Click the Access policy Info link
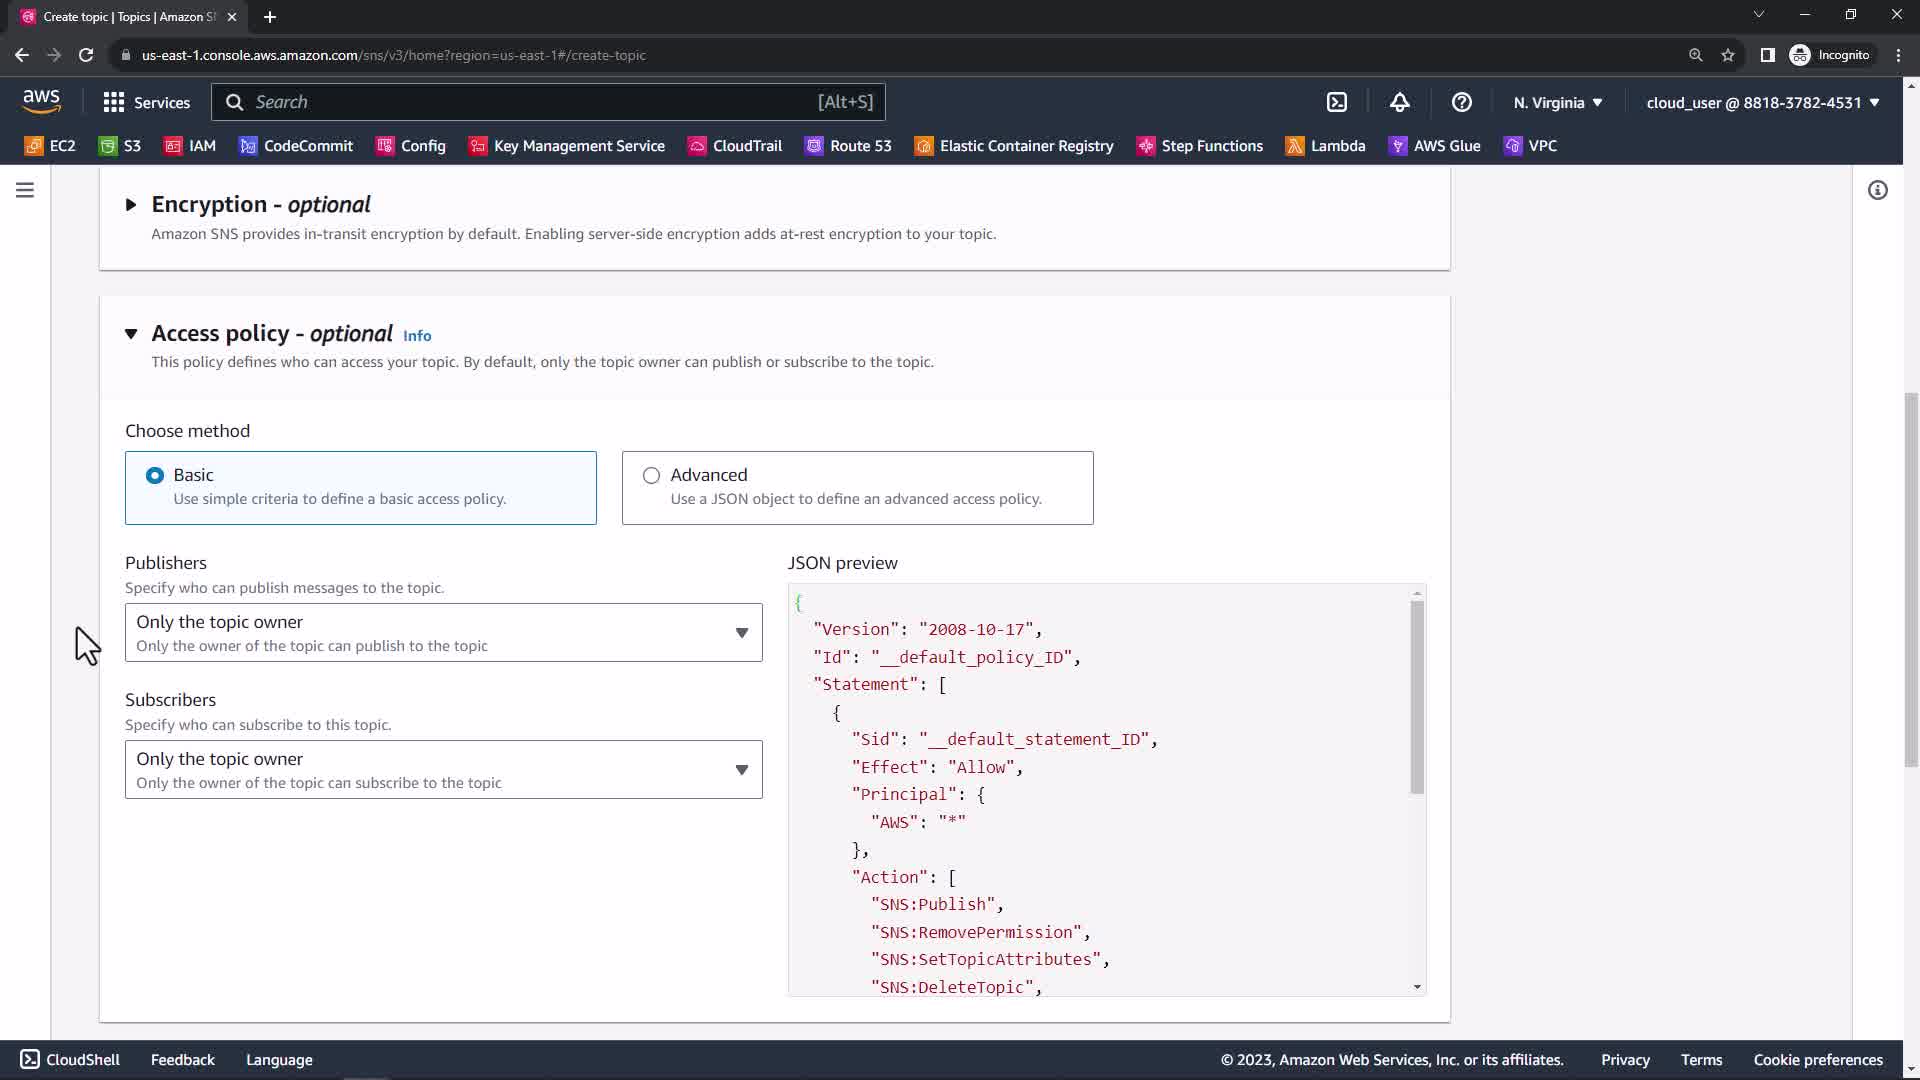 [x=417, y=336]
